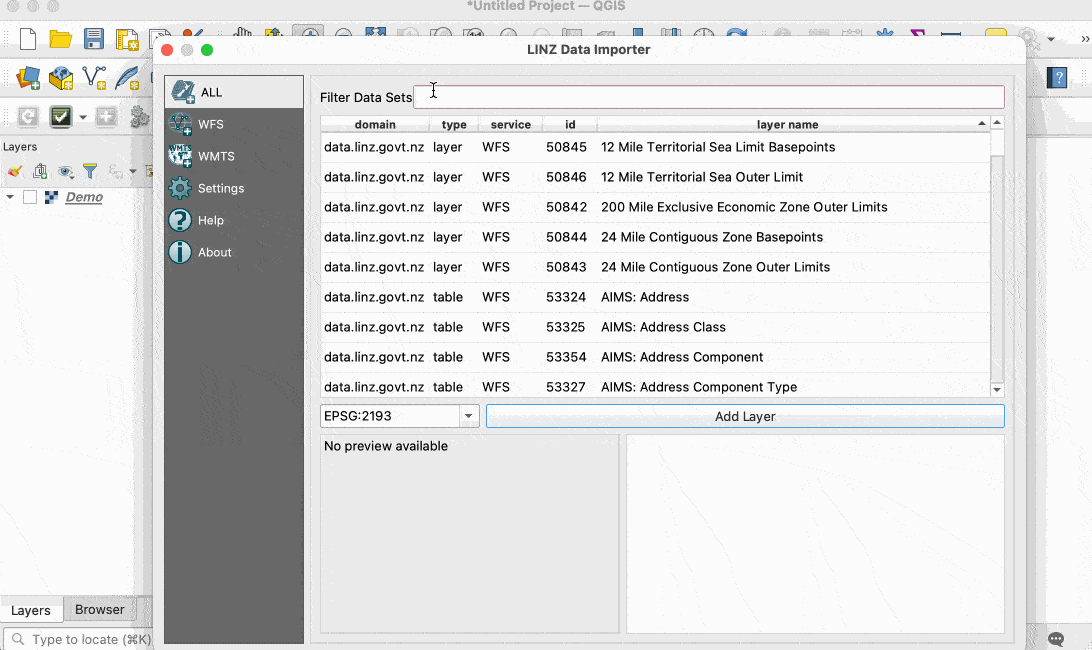Screen dimensions: 1092x650
Task: Select the Demo layer in Layers panel
Action: pos(84,197)
